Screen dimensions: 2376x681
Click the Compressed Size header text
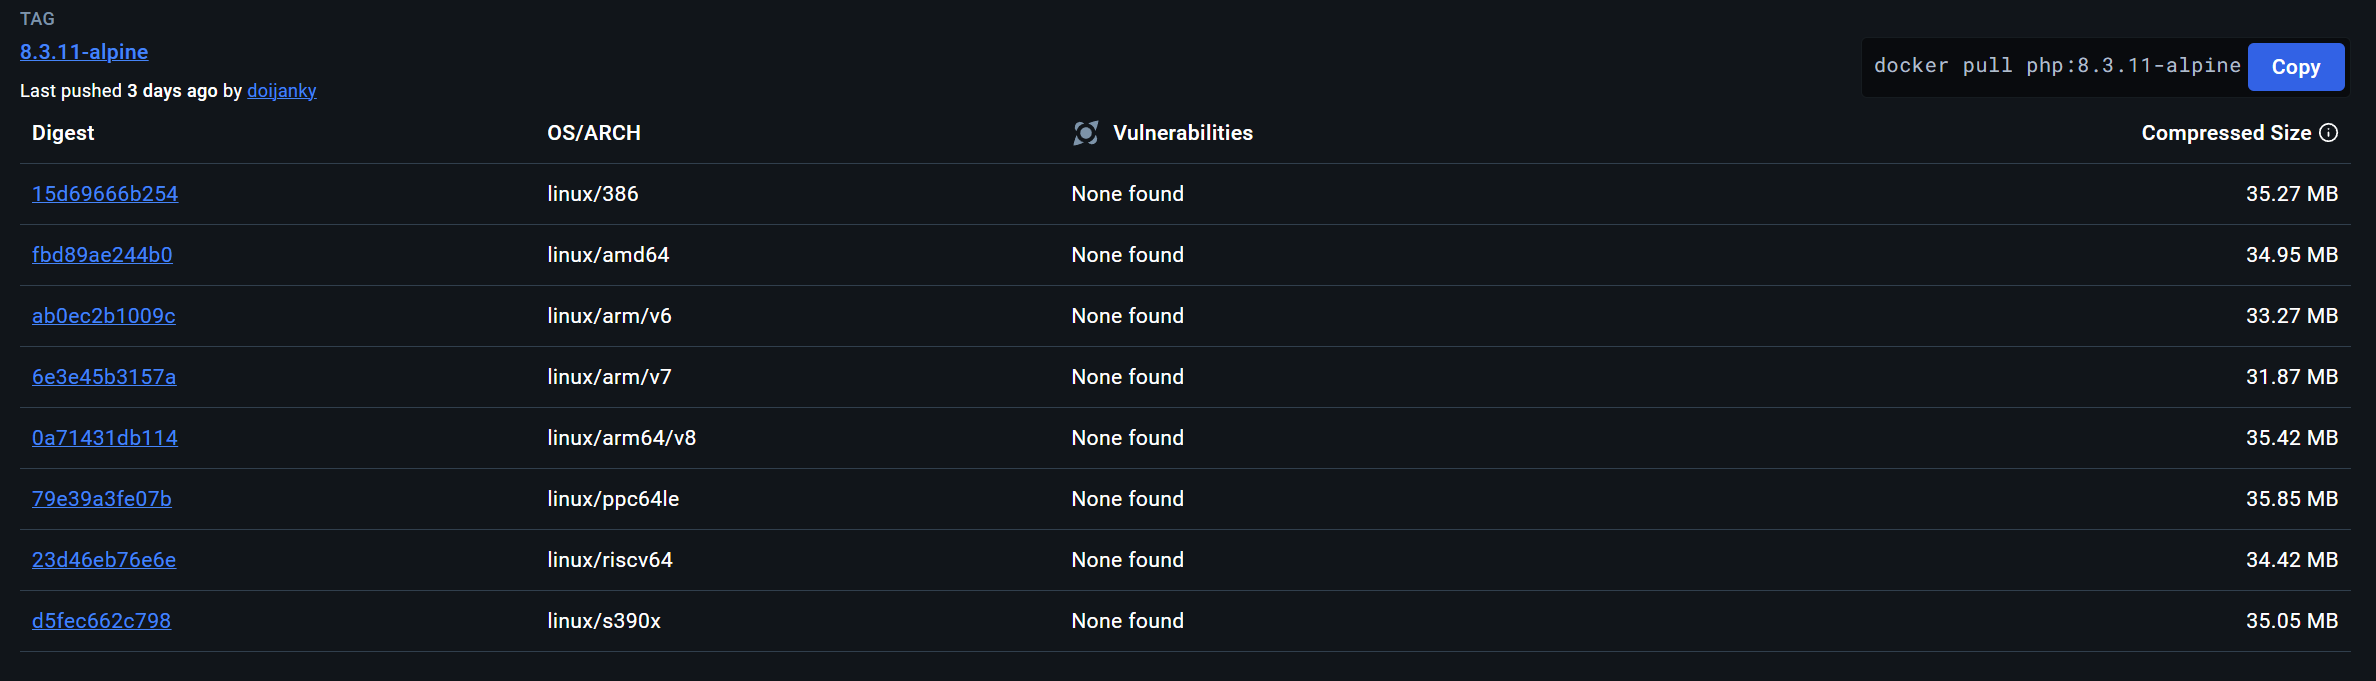pyautogui.click(x=2225, y=133)
